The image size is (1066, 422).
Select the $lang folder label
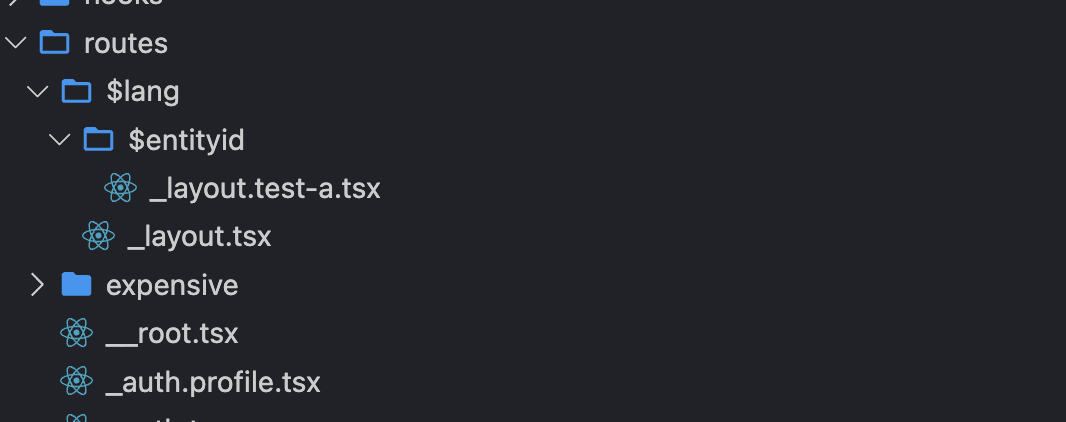(x=143, y=92)
